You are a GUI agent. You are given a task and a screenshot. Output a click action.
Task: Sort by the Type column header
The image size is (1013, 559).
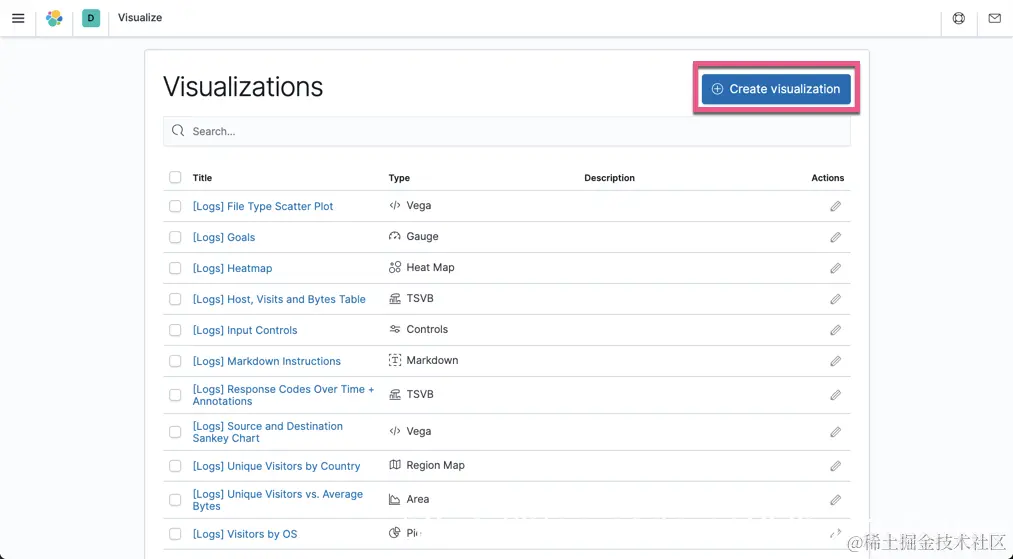tap(399, 178)
